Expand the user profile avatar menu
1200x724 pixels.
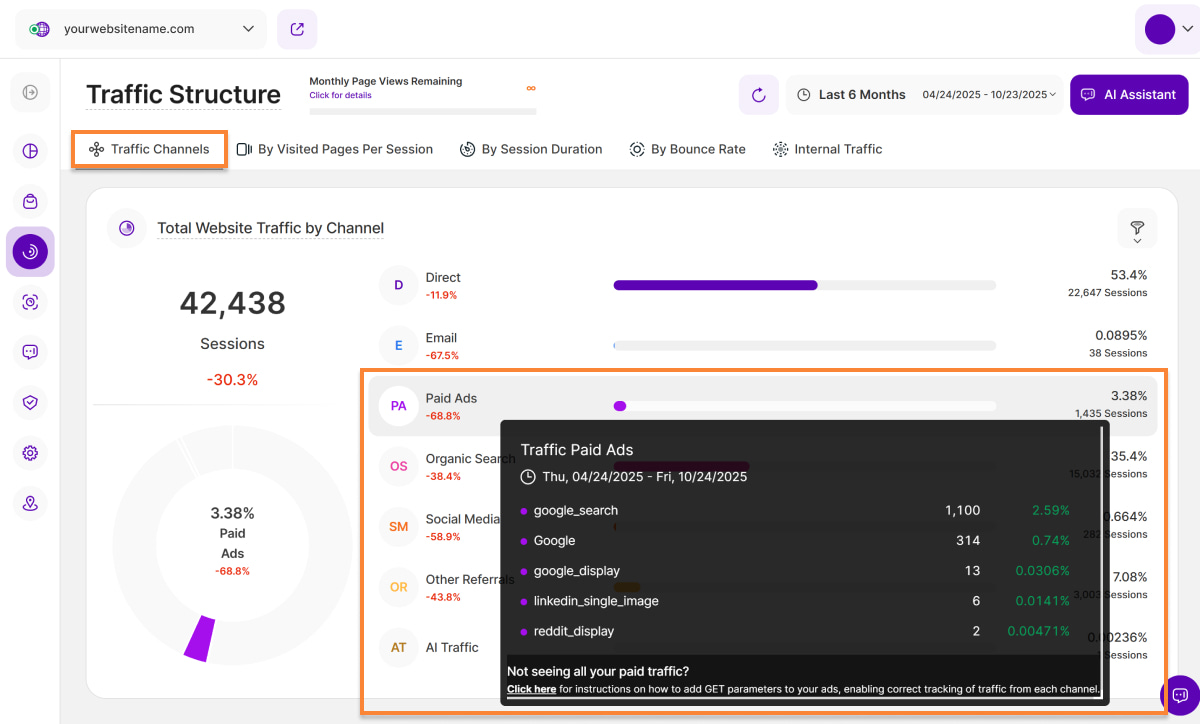pos(1167,29)
